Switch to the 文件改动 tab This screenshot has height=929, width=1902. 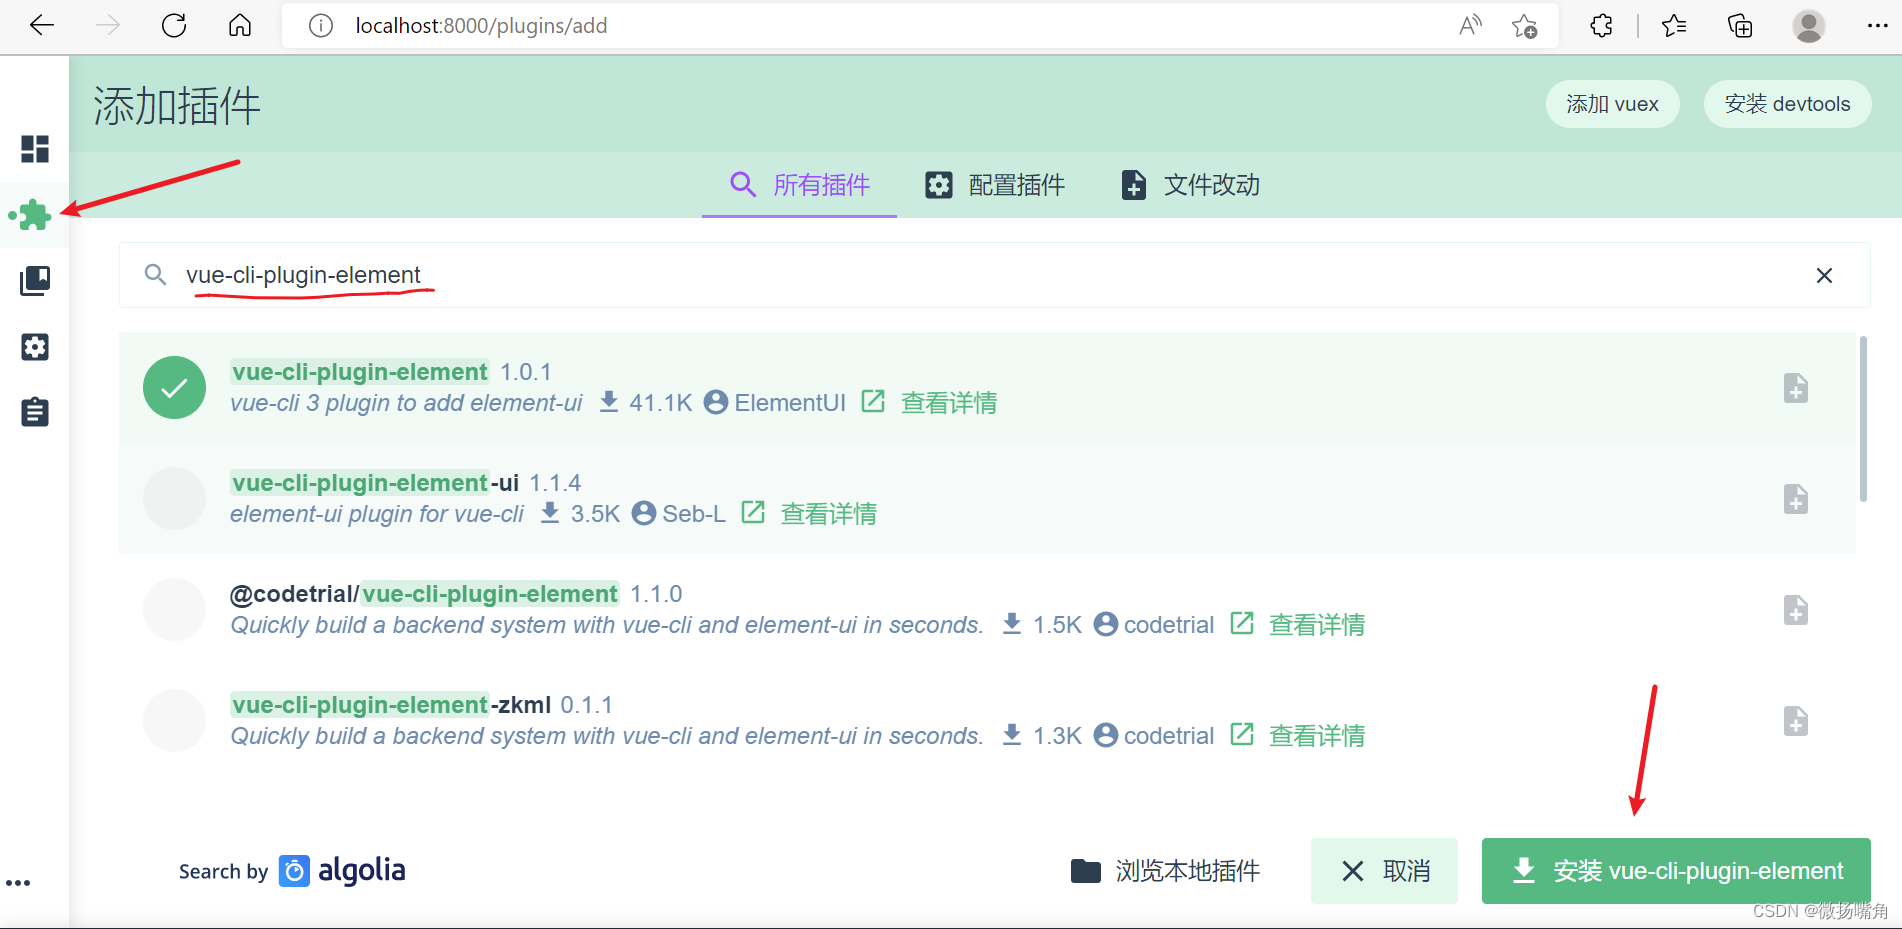click(x=1210, y=185)
